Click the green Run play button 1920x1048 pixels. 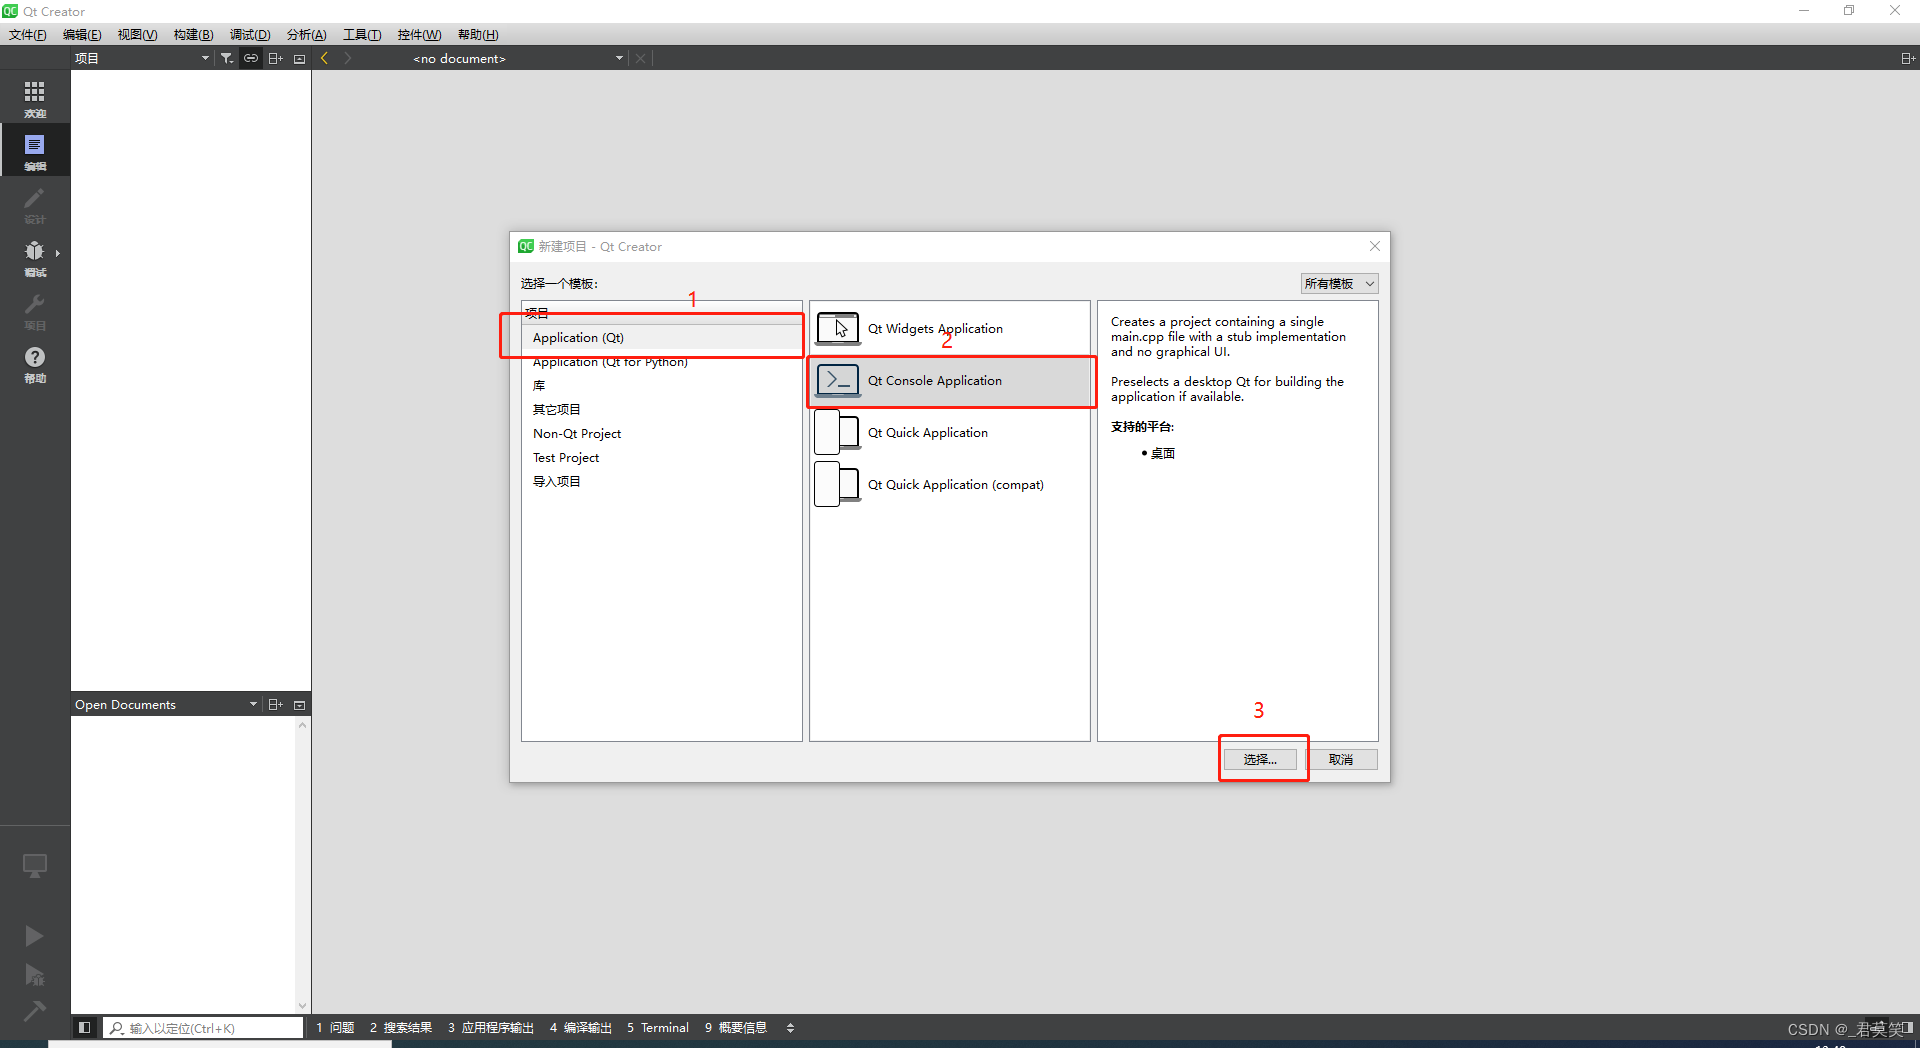(34, 936)
